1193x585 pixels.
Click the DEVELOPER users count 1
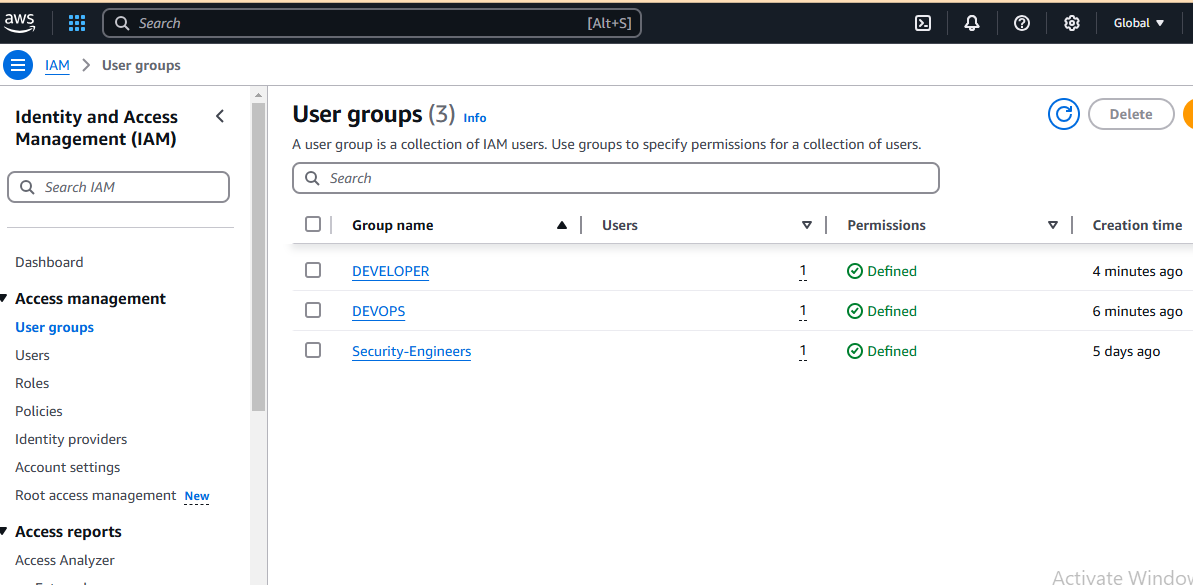point(803,271)
